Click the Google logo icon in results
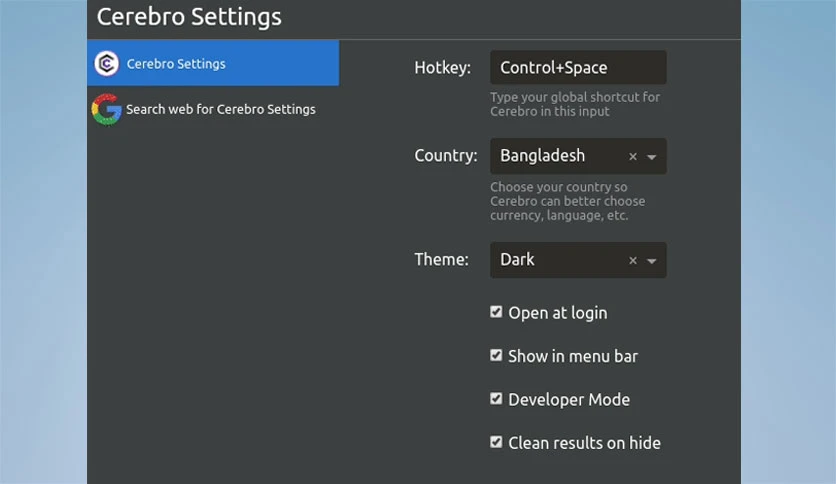The image size is (836, 484). tap(107, 109)
